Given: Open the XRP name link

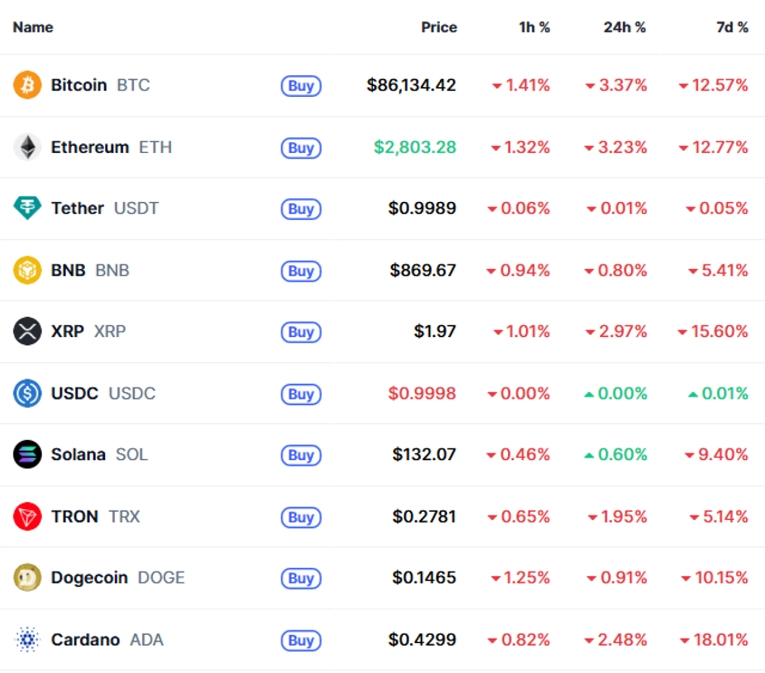Looking at the screenshot, I should click(x=67, y=331).
